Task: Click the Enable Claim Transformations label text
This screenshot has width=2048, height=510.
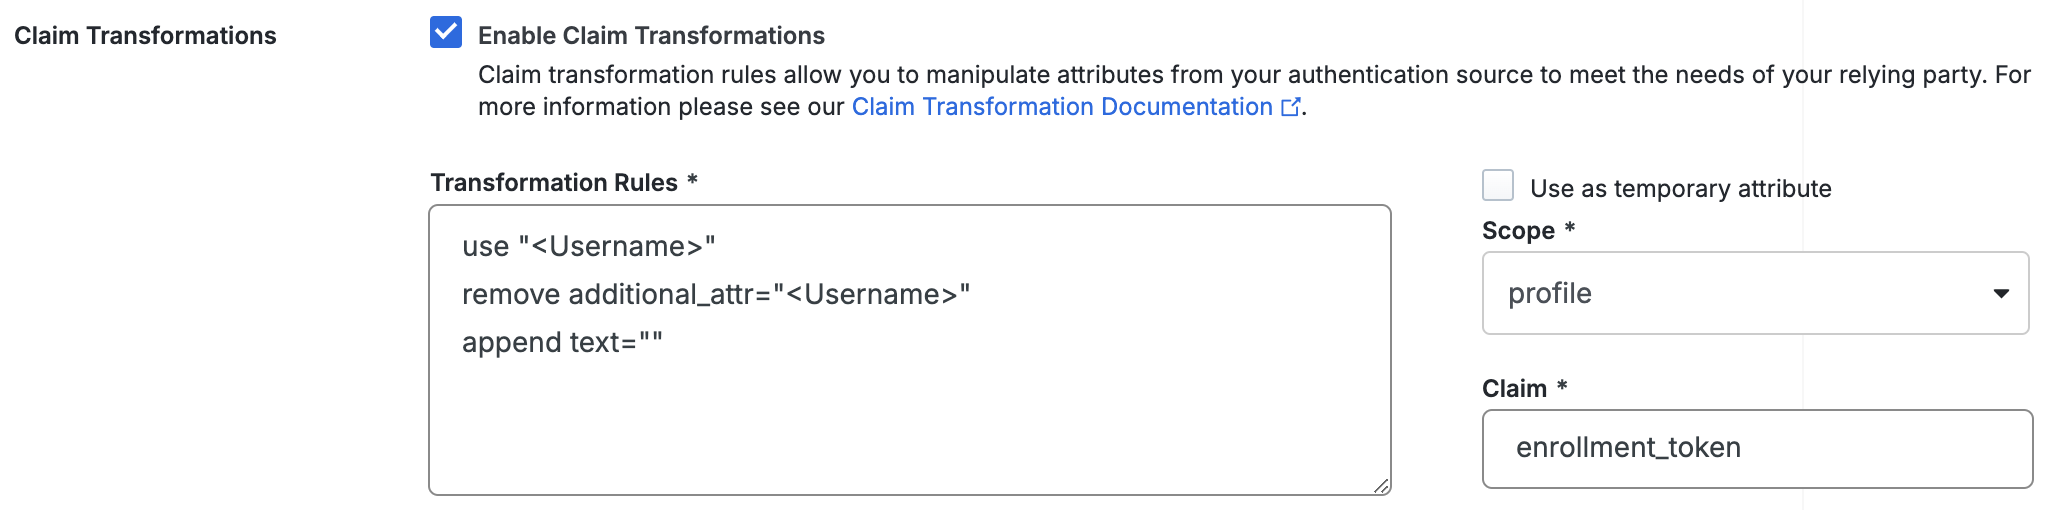Action: [651, 36]
